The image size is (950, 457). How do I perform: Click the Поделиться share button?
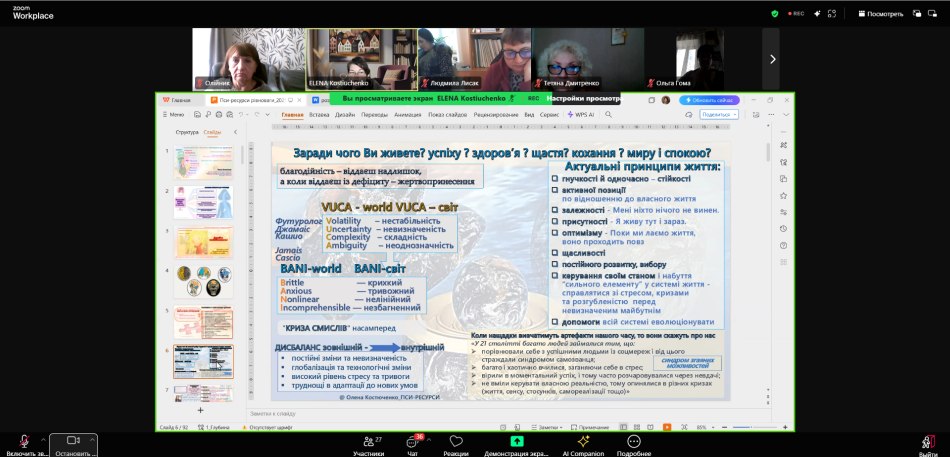(716, 115)
